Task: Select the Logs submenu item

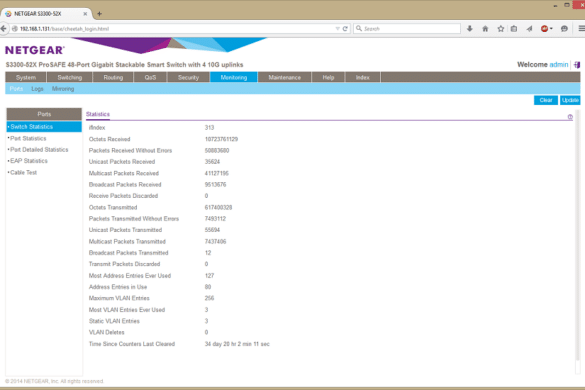Action: (37, 89)
